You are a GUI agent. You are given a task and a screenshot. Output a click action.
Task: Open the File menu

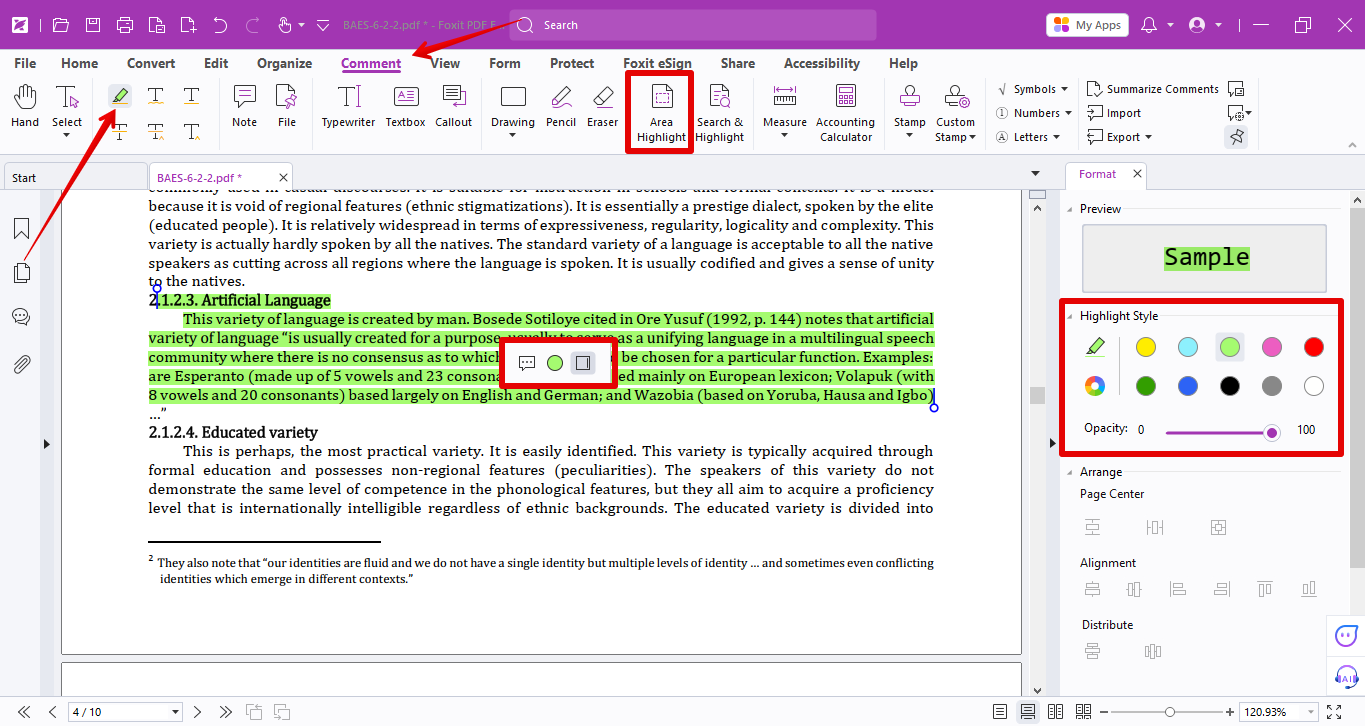[25, 63]
